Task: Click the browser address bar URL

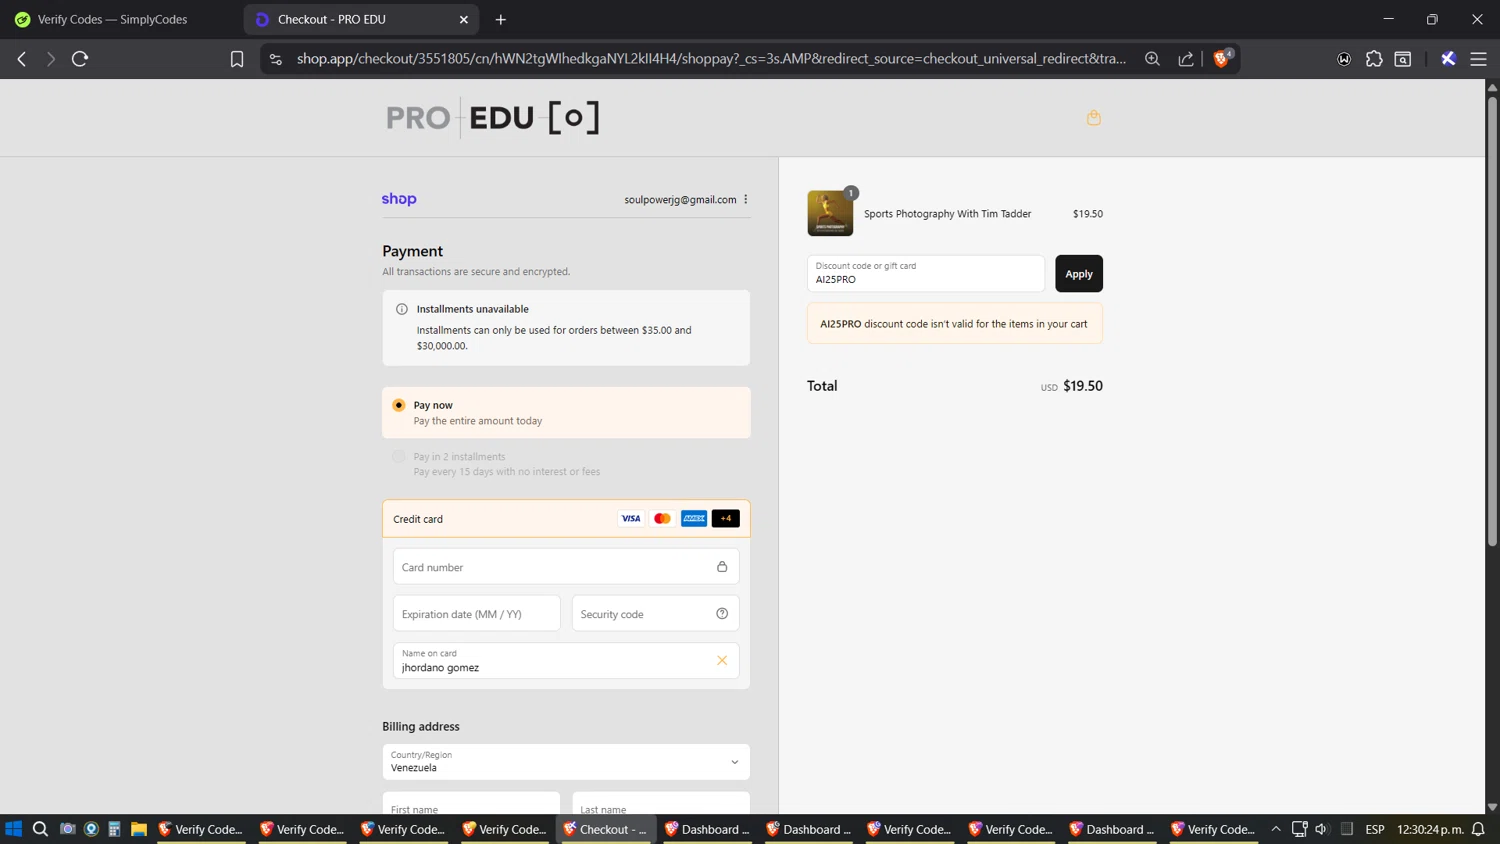Action: pos(711,59)
